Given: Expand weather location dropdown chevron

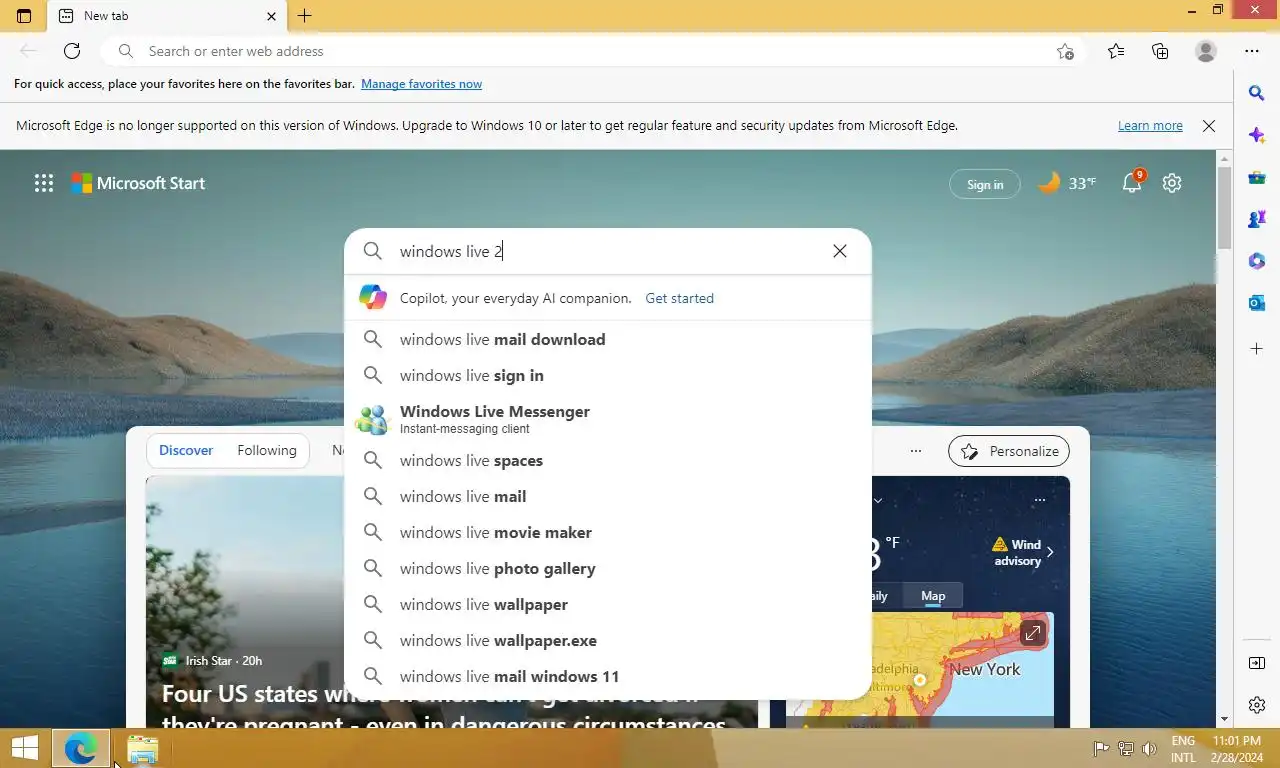Looking at the screenshot, I should (878, 500).
